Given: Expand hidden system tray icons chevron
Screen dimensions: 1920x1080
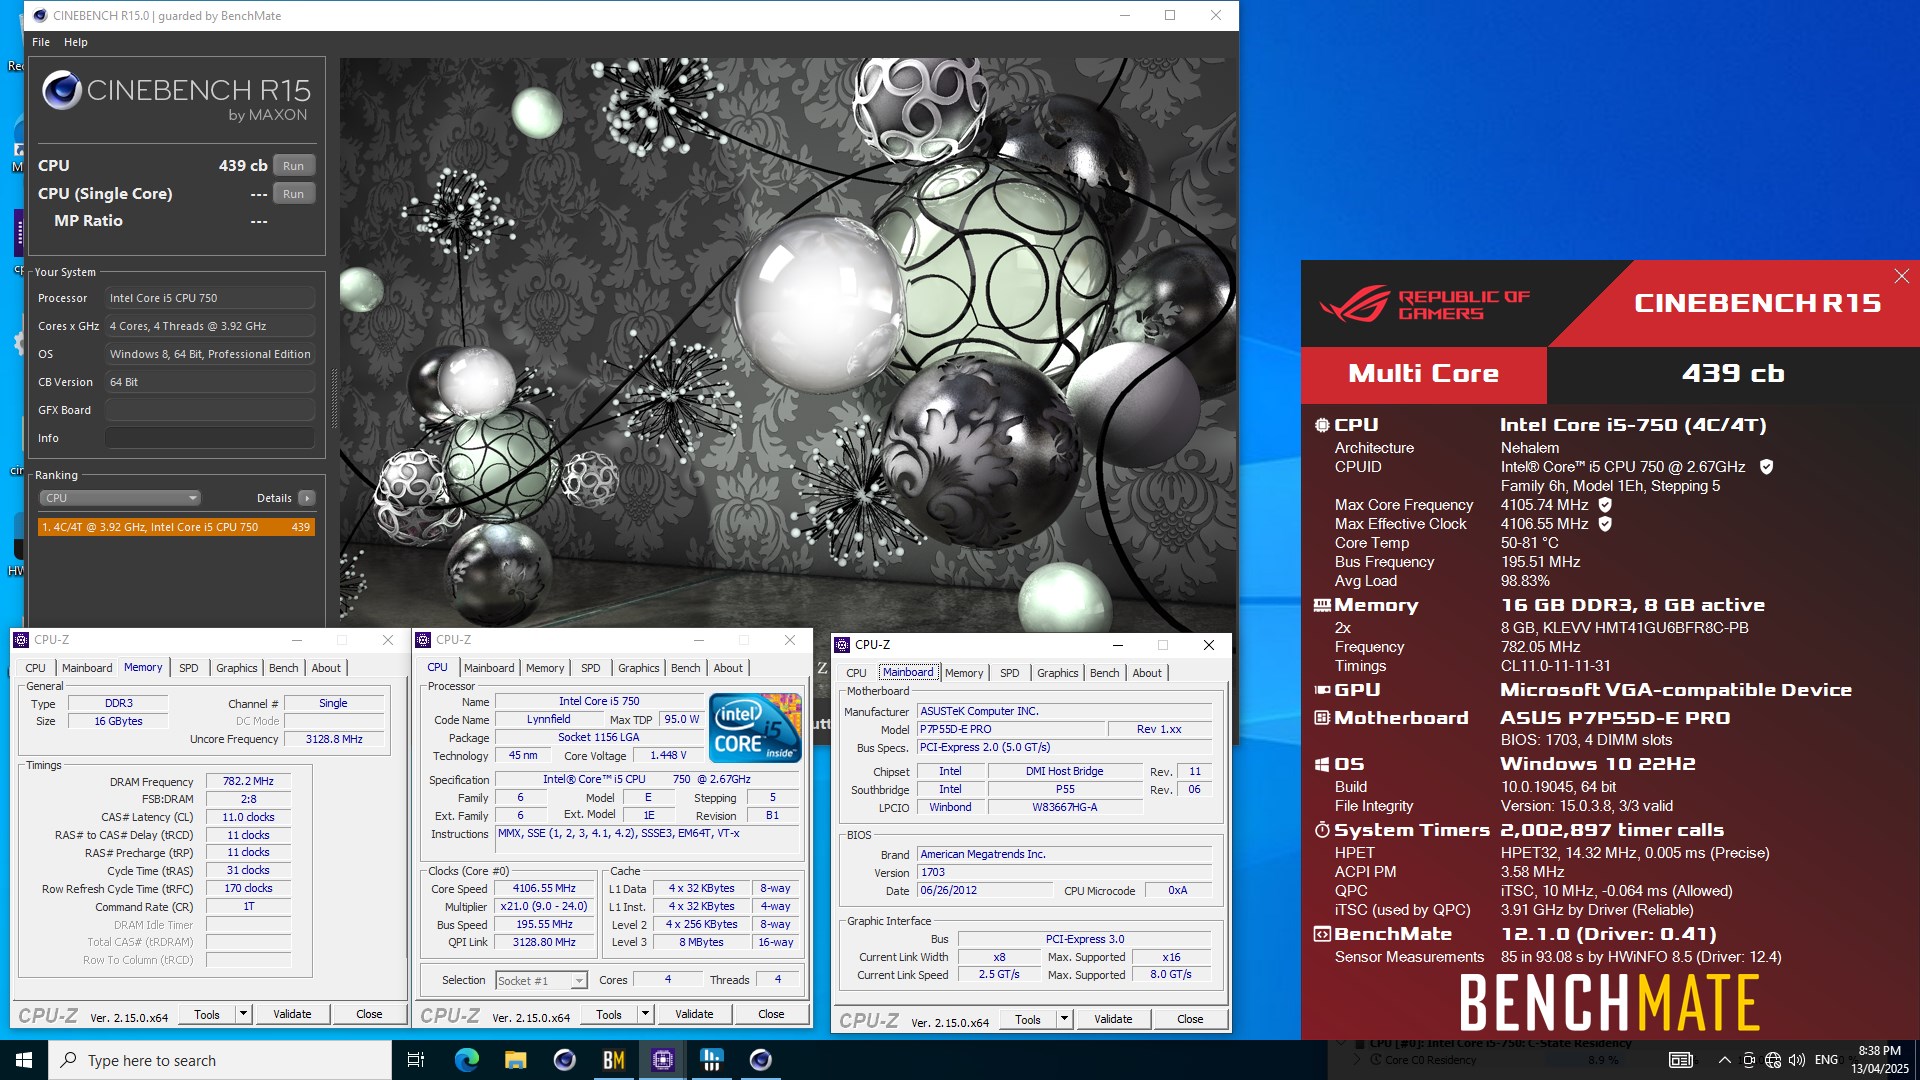Looking at the screenshot, I should 1724,1060.
